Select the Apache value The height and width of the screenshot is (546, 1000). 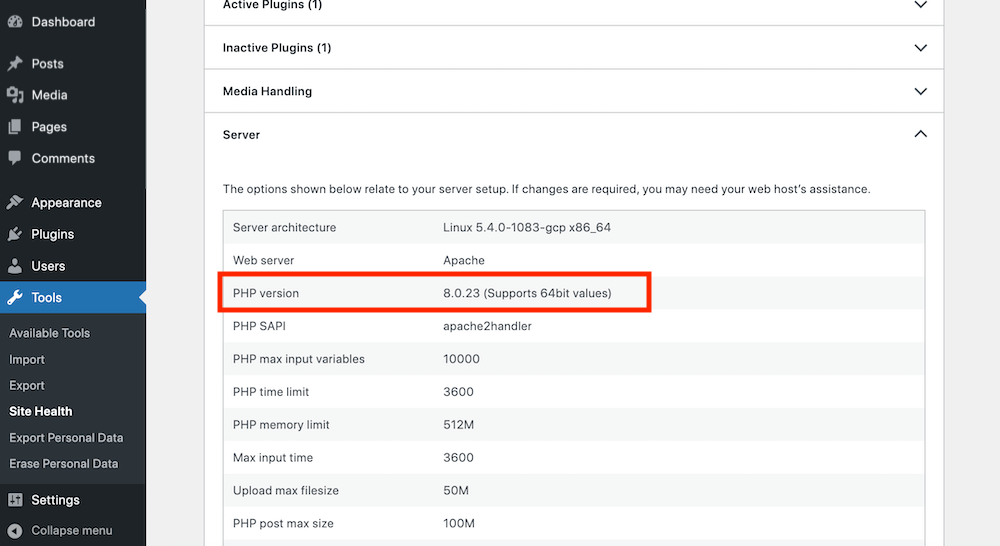(x=464, y=260)
